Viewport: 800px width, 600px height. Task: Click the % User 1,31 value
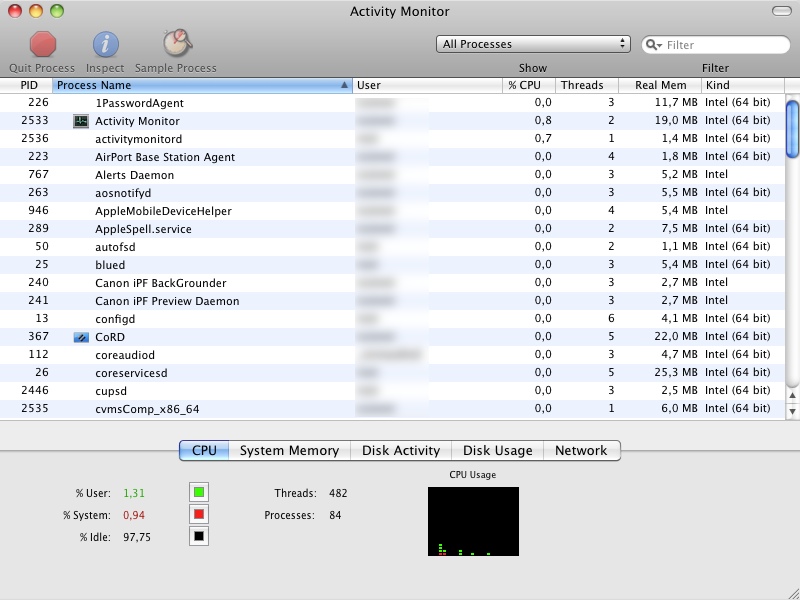(x=134, y=493)
